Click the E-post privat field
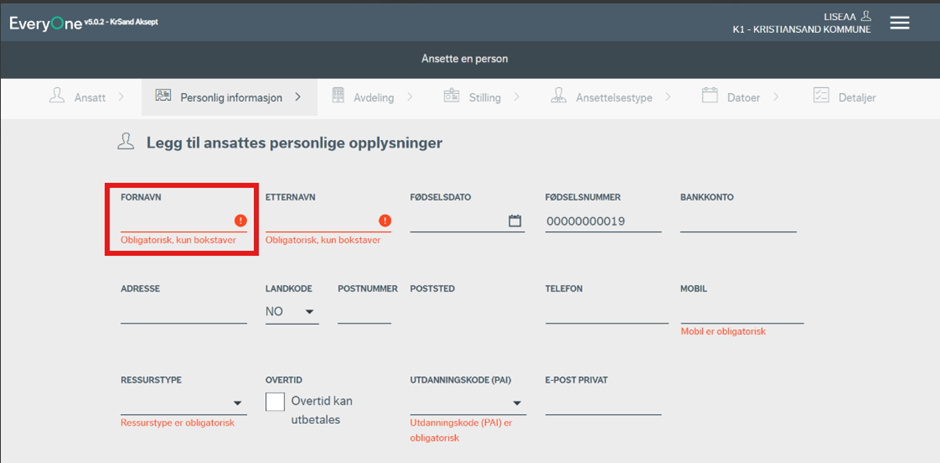 (x=603, y=403)
